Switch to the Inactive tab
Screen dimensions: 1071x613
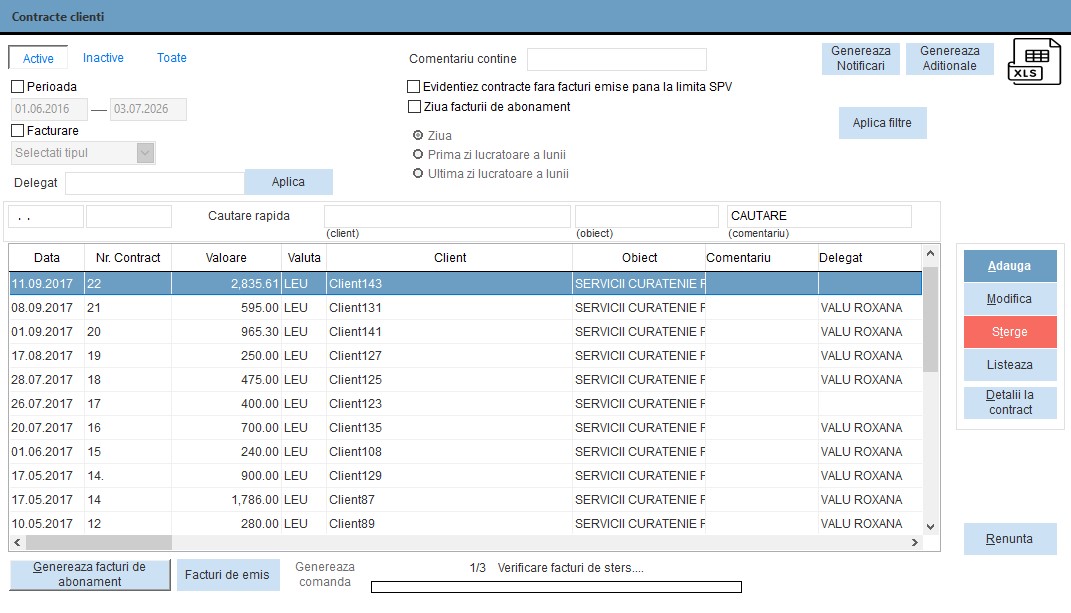(103, 58)
